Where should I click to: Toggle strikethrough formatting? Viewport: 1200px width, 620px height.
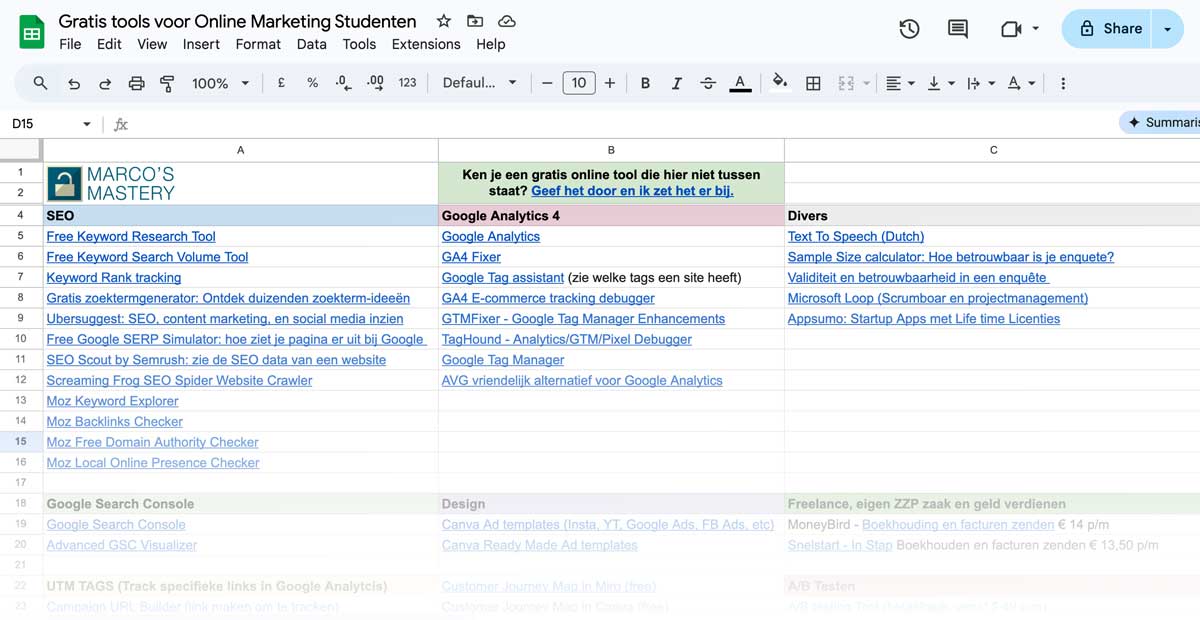click(709, 83)
